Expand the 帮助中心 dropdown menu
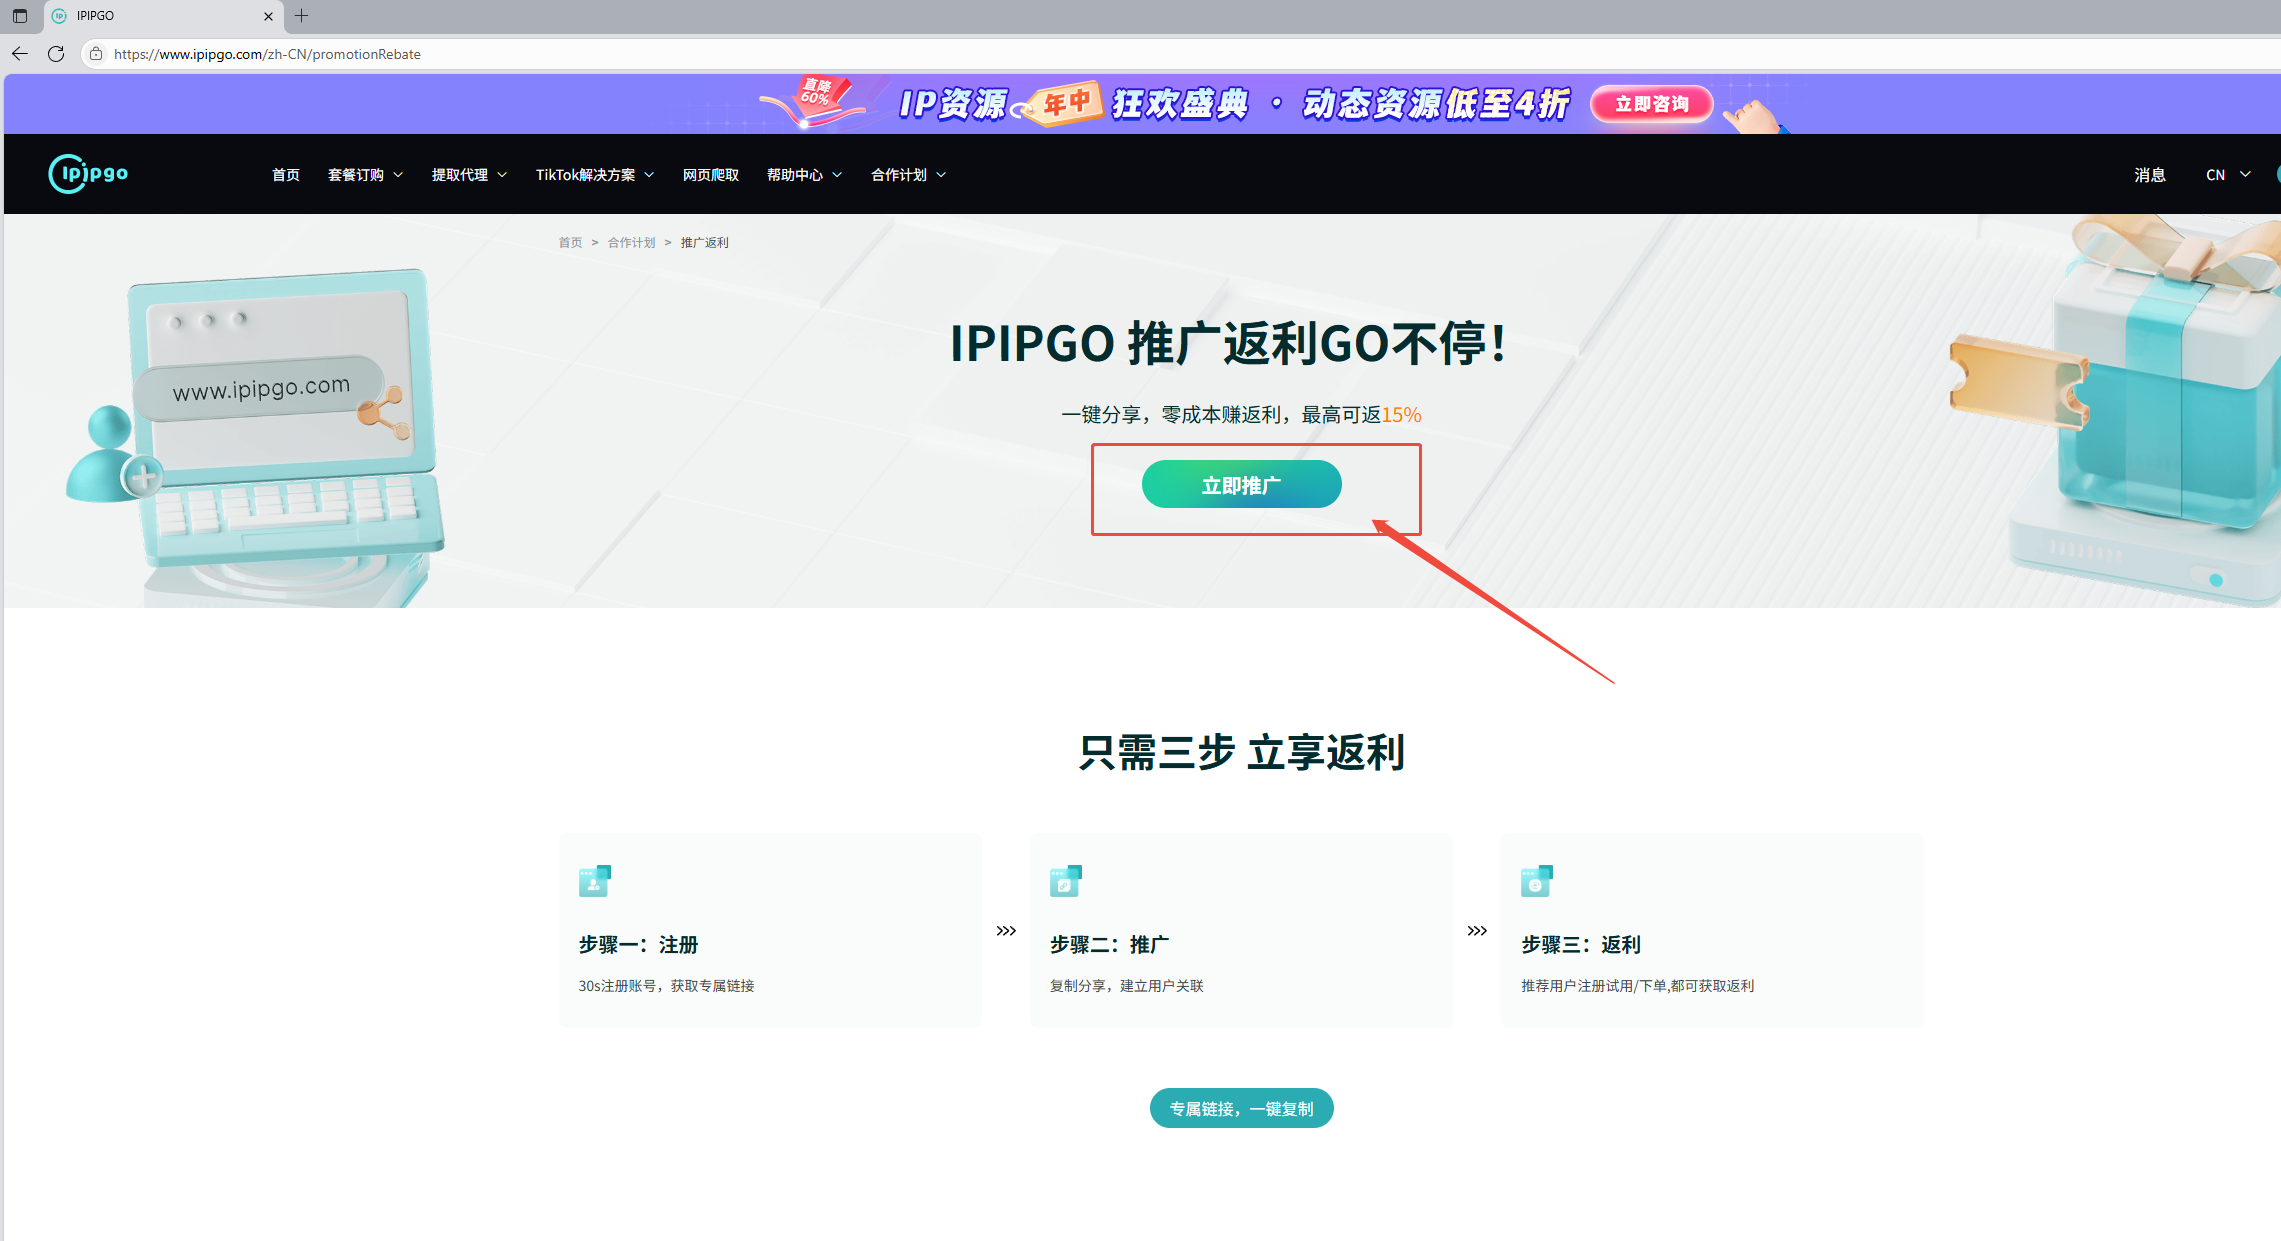Viewport: 2281px width, 1241px height. click(x=805, y=175)
